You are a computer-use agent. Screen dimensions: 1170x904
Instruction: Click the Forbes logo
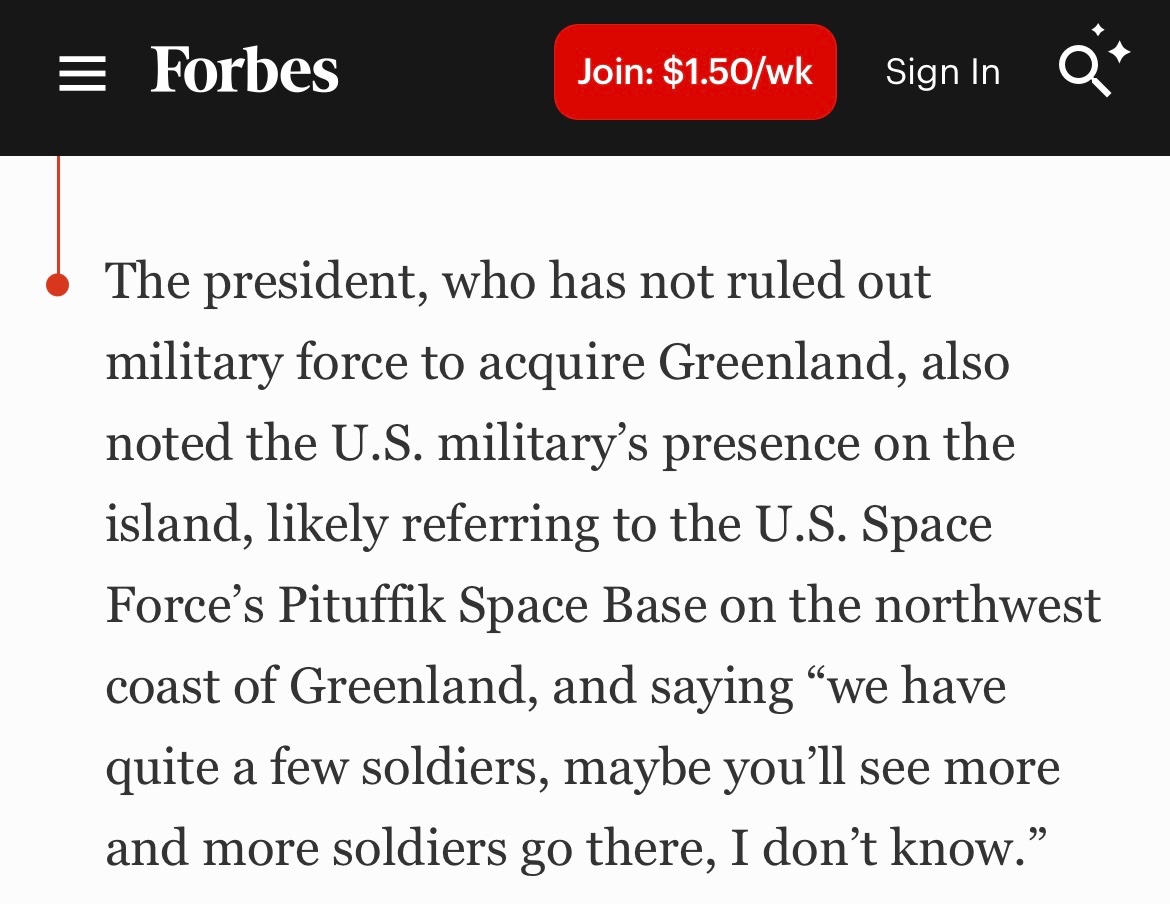[x=245, y=72]
